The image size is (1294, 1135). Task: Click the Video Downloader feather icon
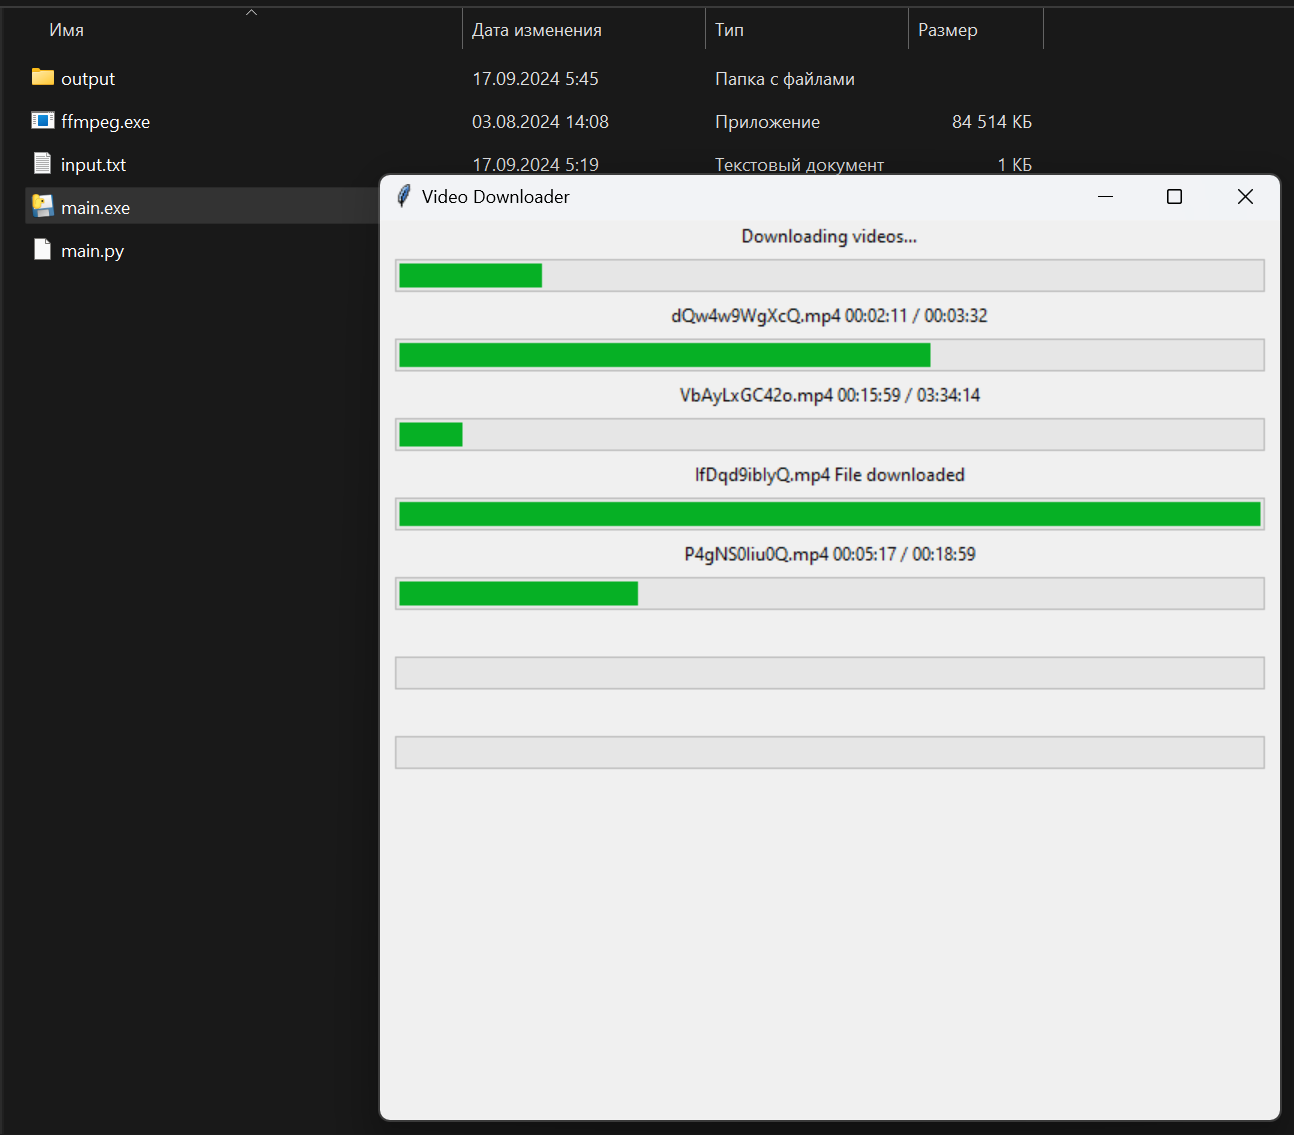click(404, 196)
